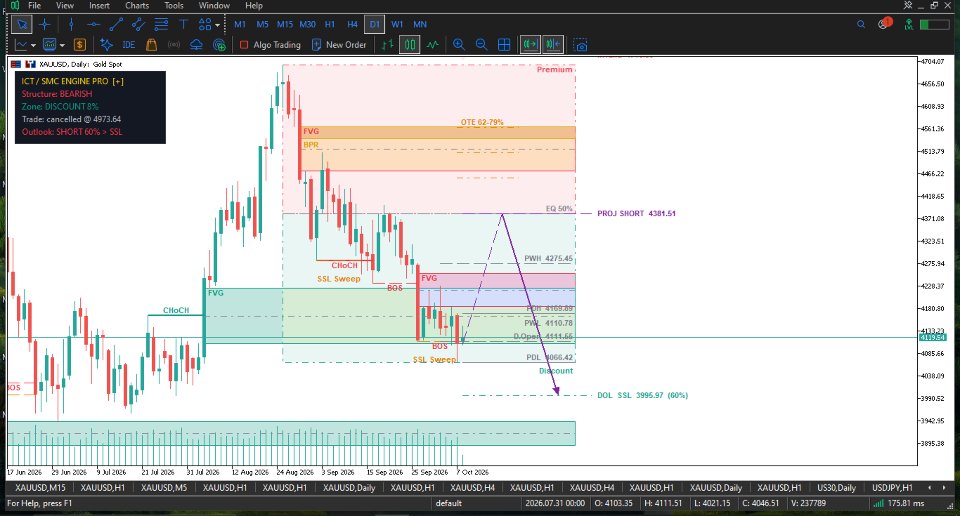Choose the horizontal line drawing tool

coord(93,24)
